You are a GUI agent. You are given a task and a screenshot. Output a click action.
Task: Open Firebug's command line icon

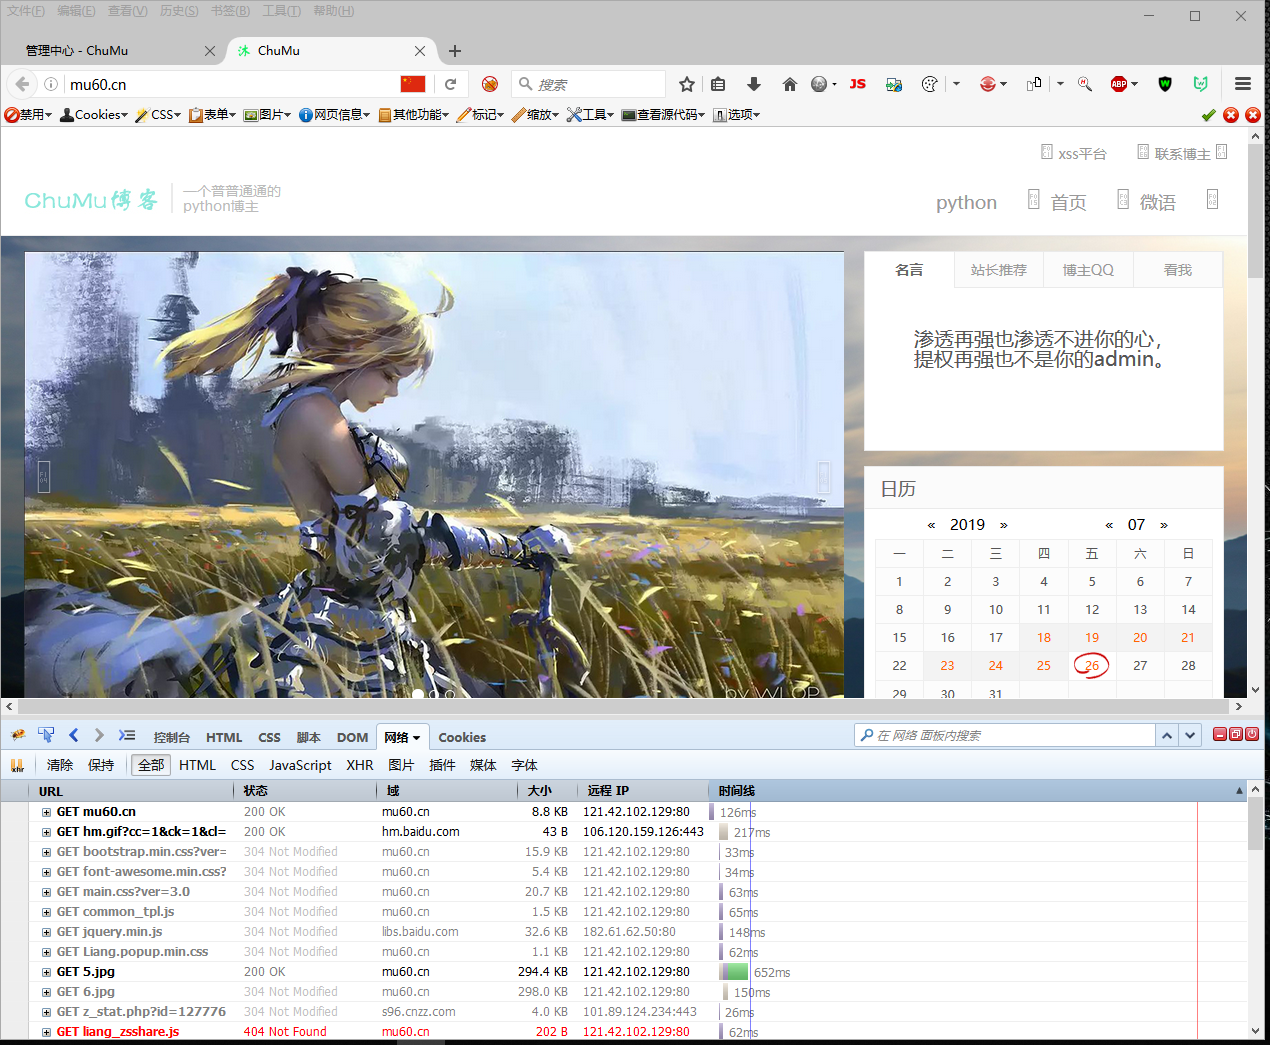coord(127,736)
